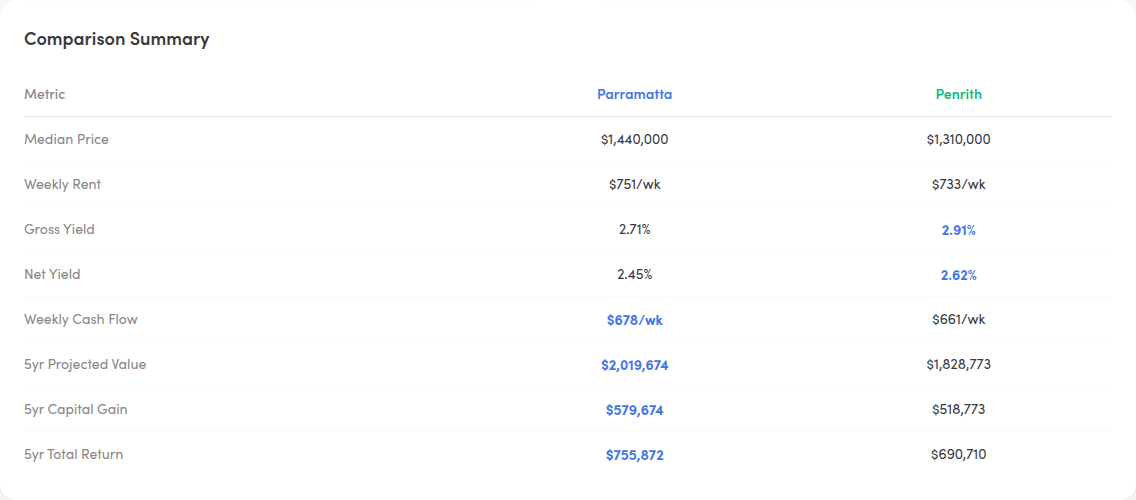Click the $733/wk weekly rent value
Viewport: 1136px width, 500px height.
tap(958, 184)
